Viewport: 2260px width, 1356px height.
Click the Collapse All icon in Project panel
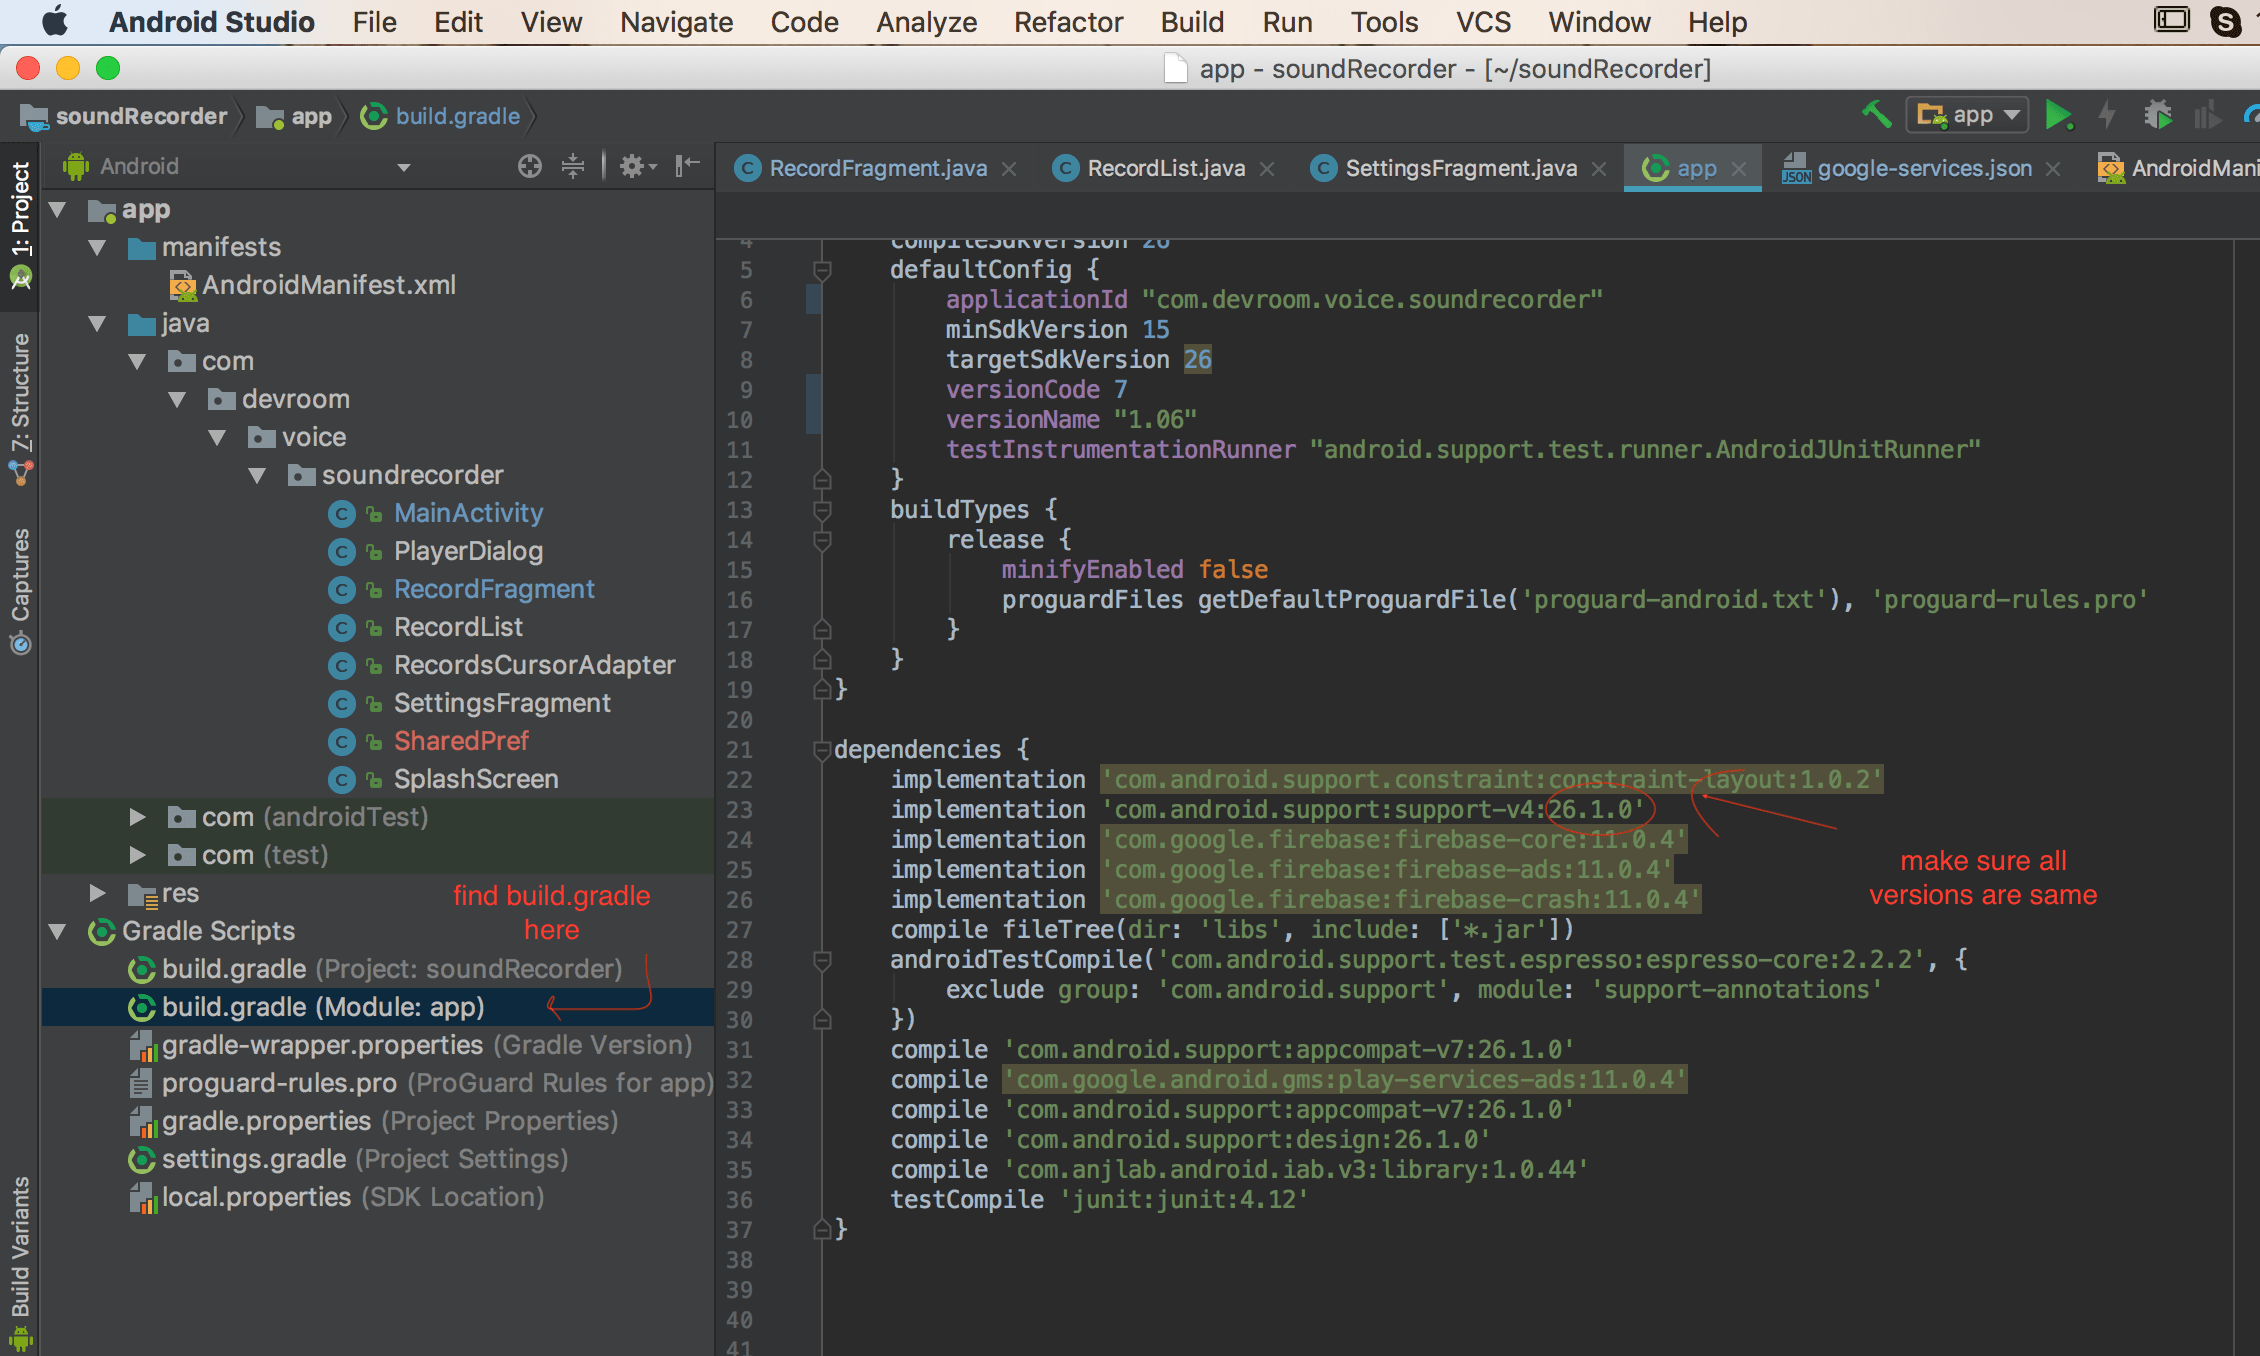[573, 165]
